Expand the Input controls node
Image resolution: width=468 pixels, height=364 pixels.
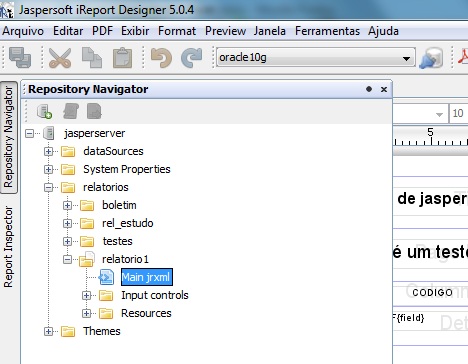coord(86,296)
